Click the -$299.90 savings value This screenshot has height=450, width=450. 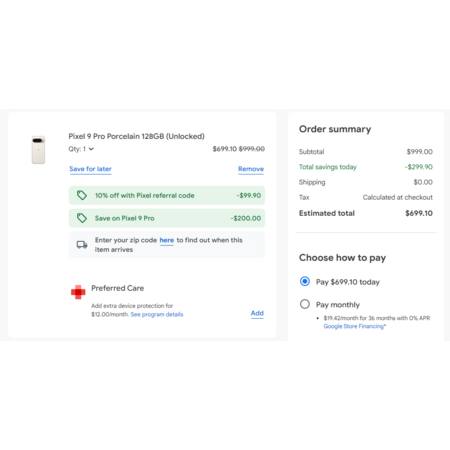point(419,167)
